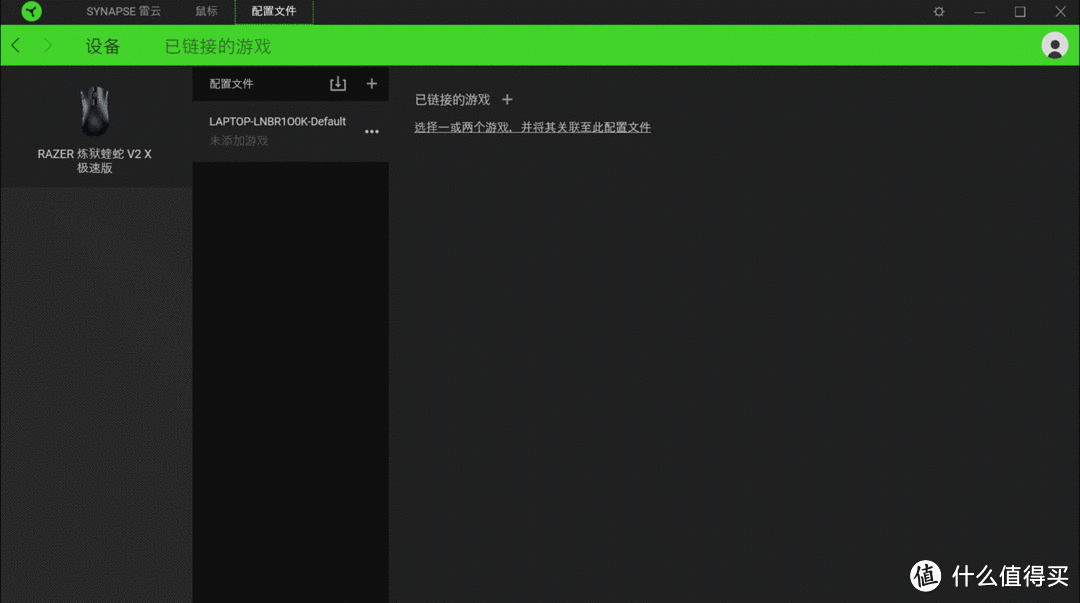Close the Synapse window
This screenshot has width=1080, height=603.
tap(1061, 12)
